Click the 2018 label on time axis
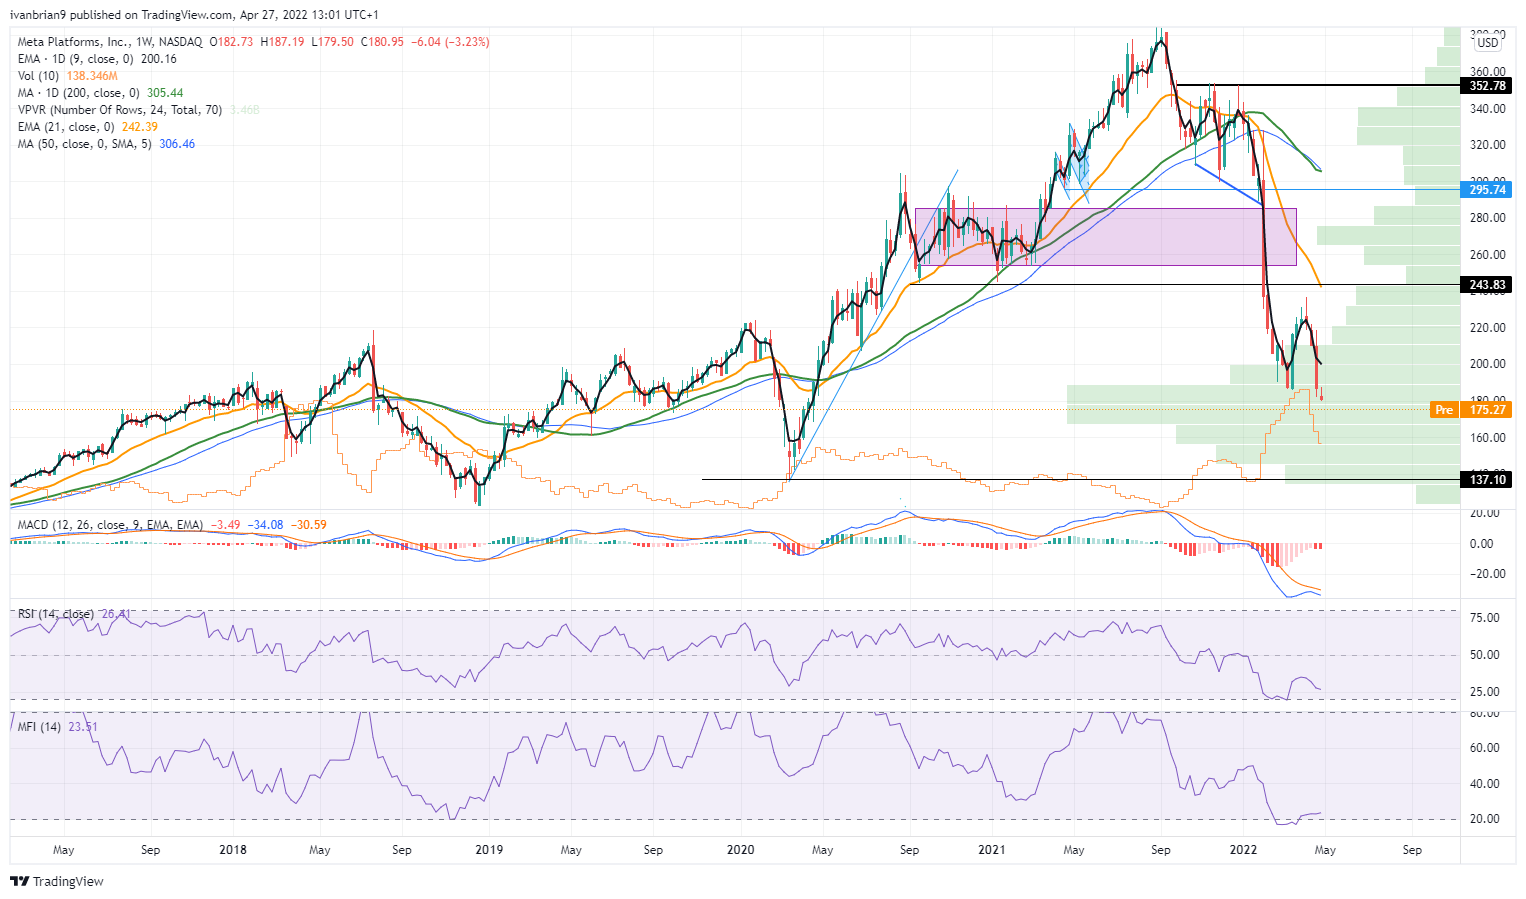1526x899 pixels. tap(232, 850)
